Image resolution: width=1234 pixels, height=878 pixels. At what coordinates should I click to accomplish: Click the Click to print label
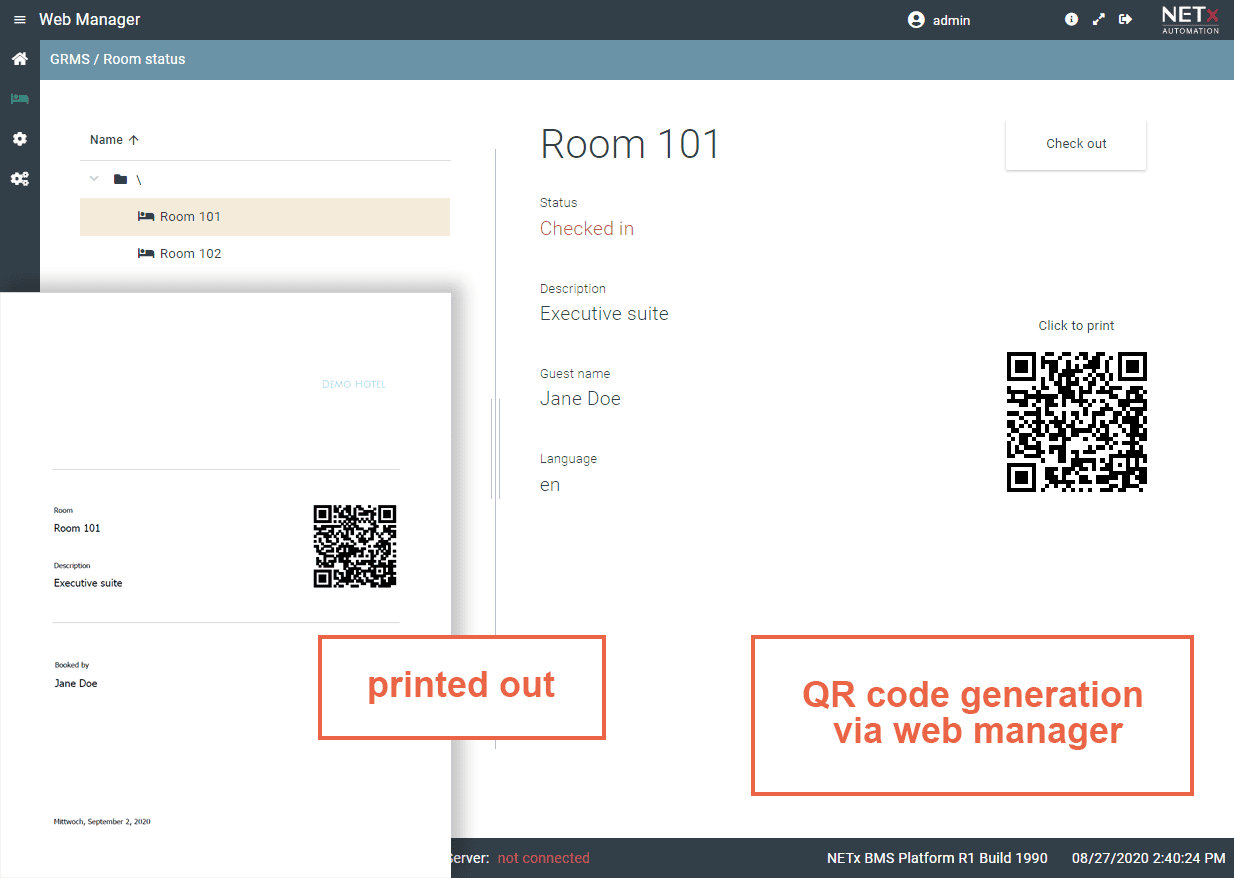click(1076, 326)
